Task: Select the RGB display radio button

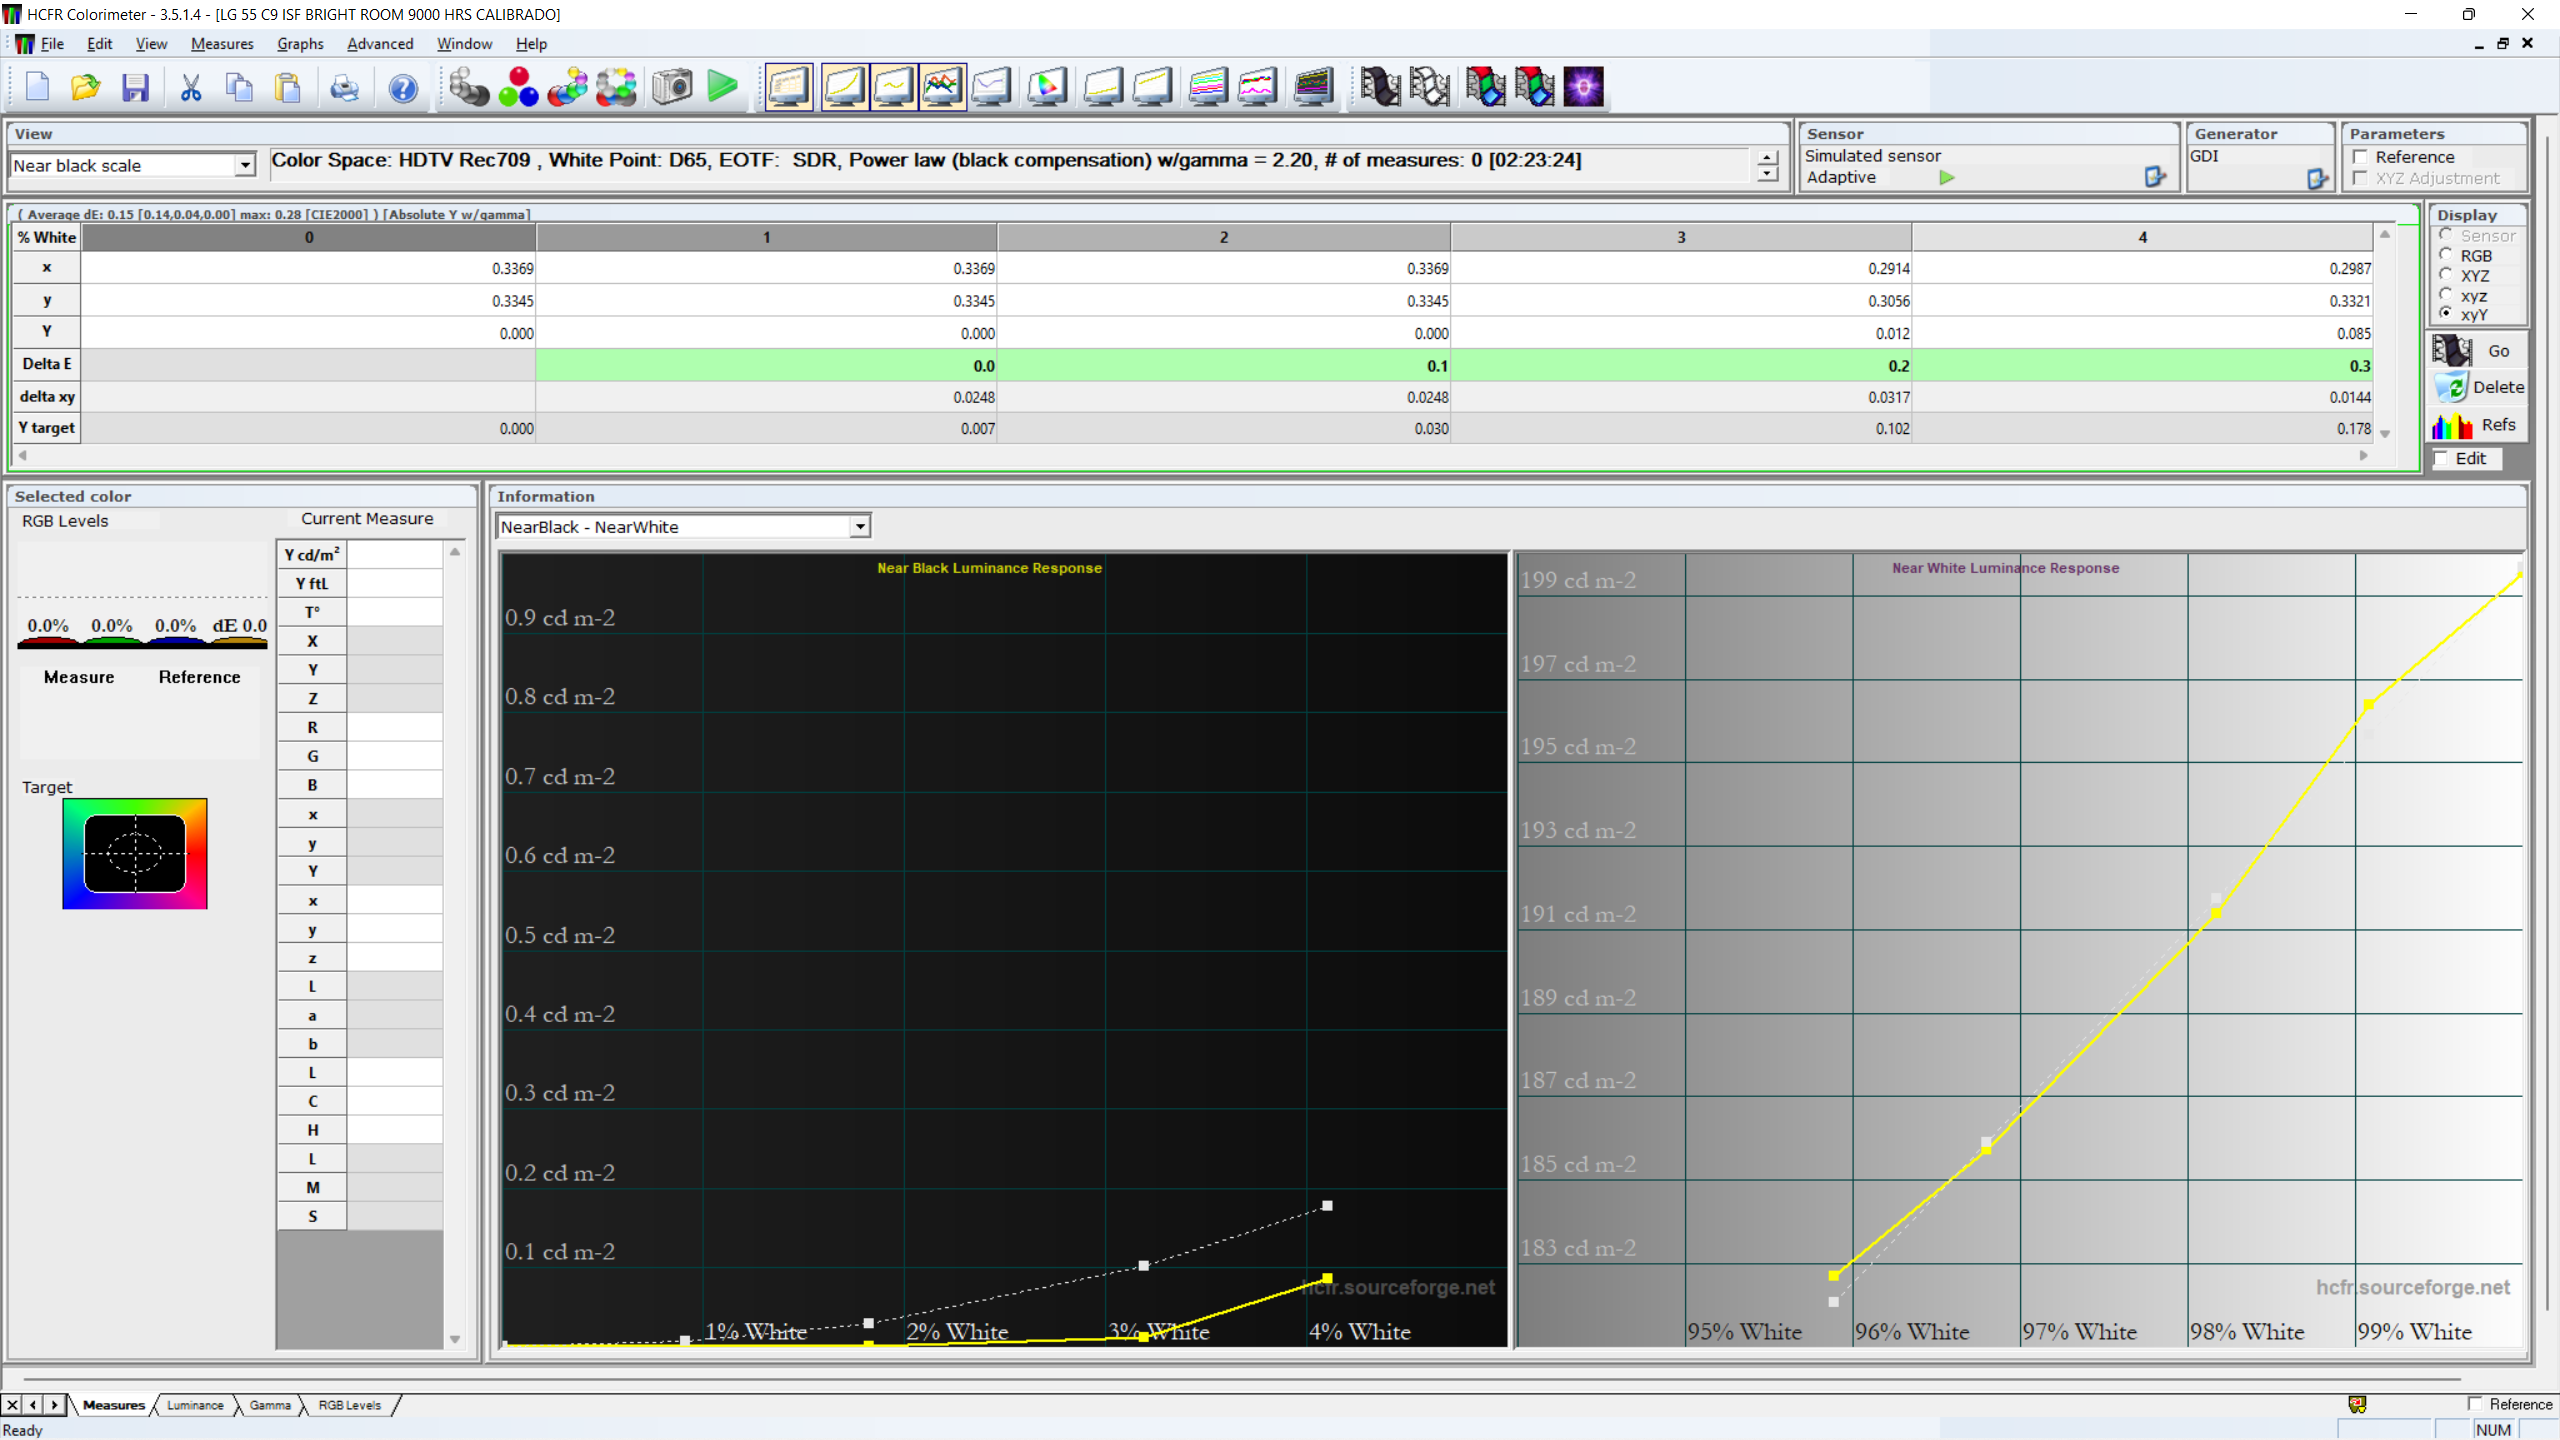Action: (2446, 255)
